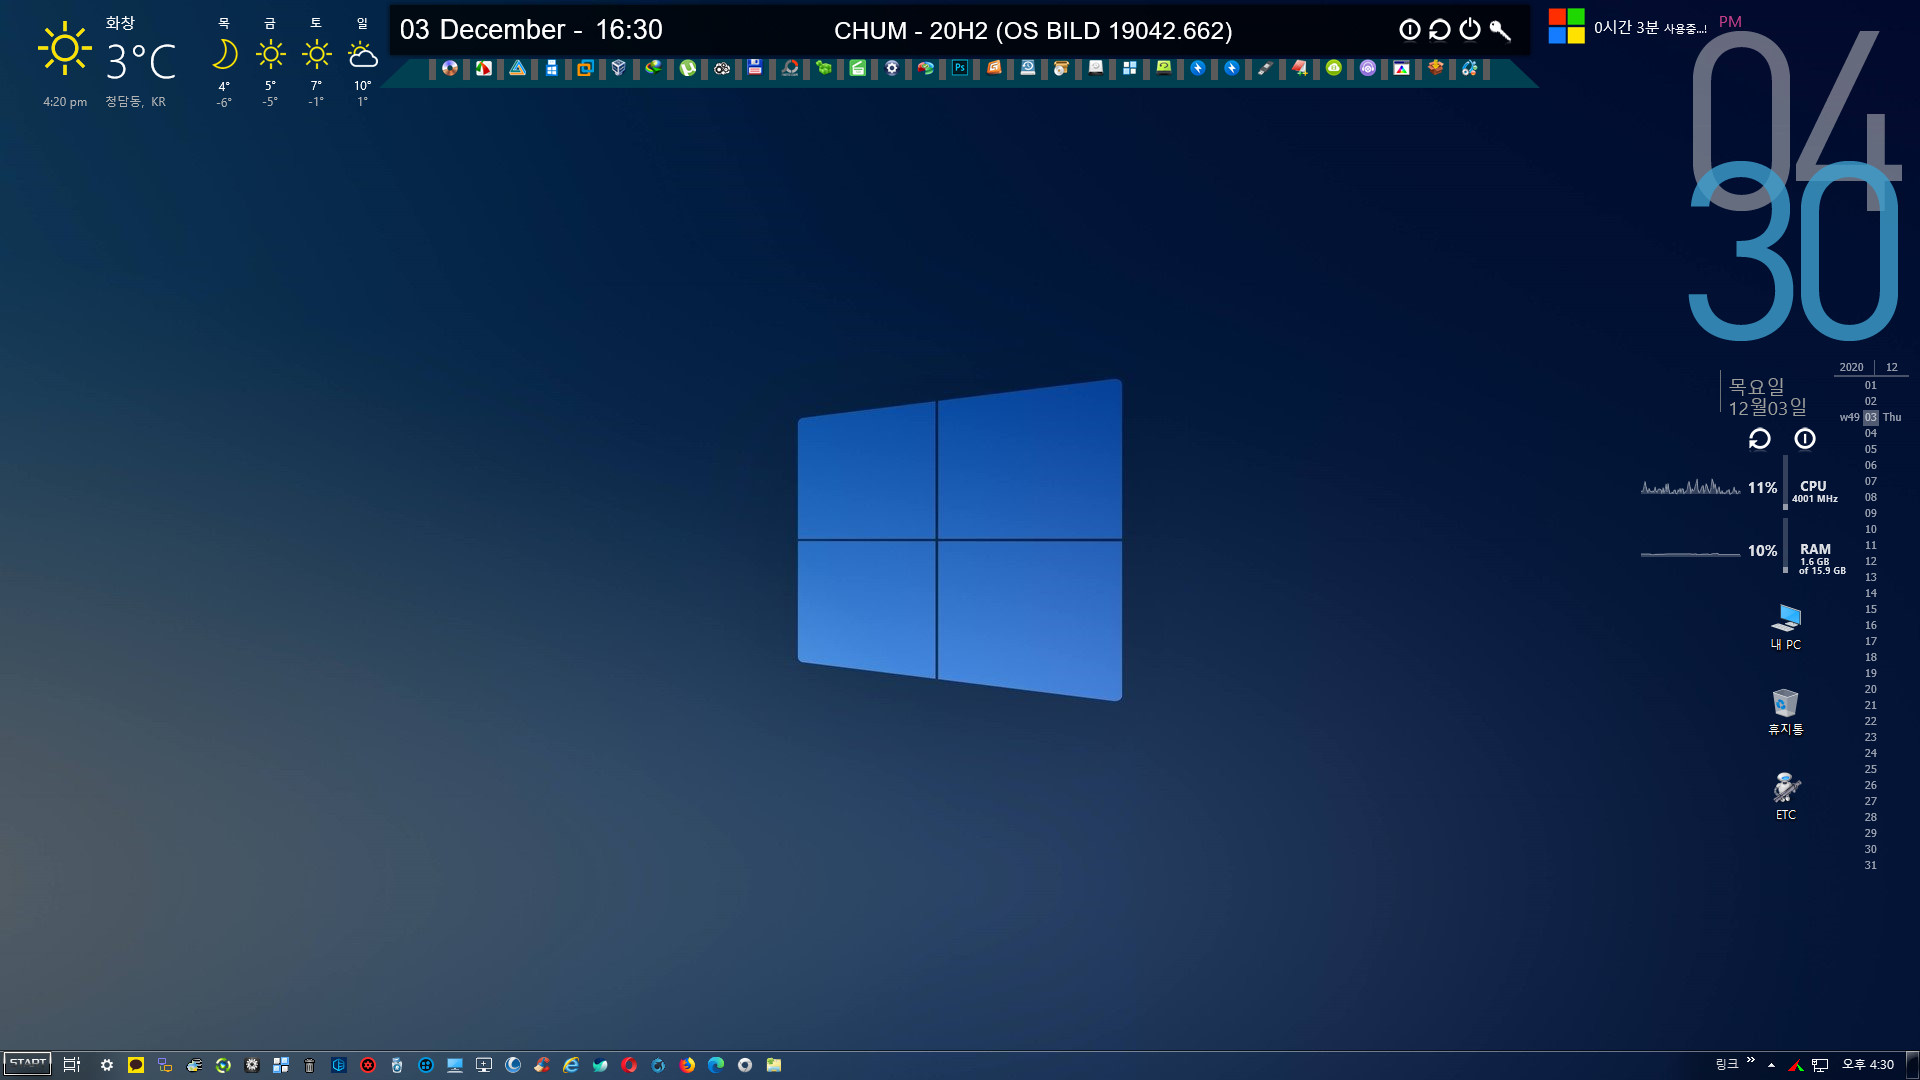Select day 31 in the calendar list

pos(1871,865)
